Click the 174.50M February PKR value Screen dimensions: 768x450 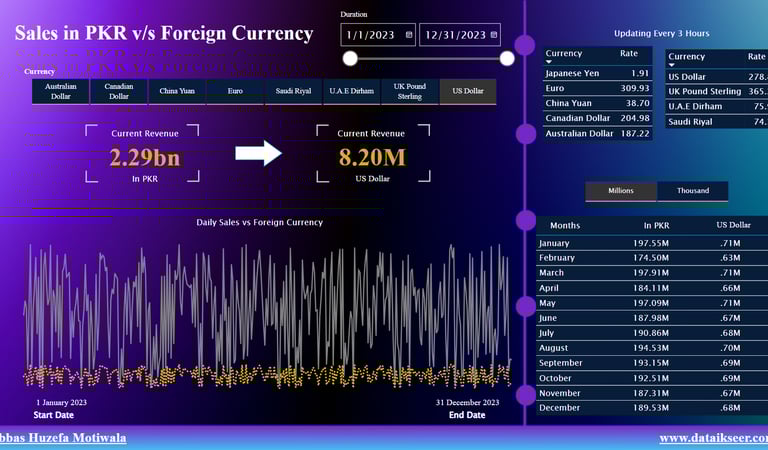click(x=650, y=258)
